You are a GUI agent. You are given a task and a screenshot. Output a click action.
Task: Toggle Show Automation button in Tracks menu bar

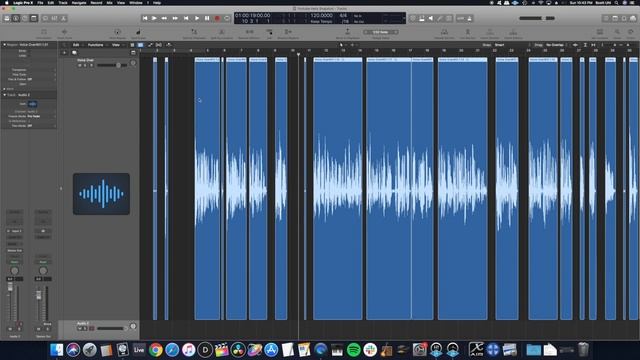pos(150,45)
